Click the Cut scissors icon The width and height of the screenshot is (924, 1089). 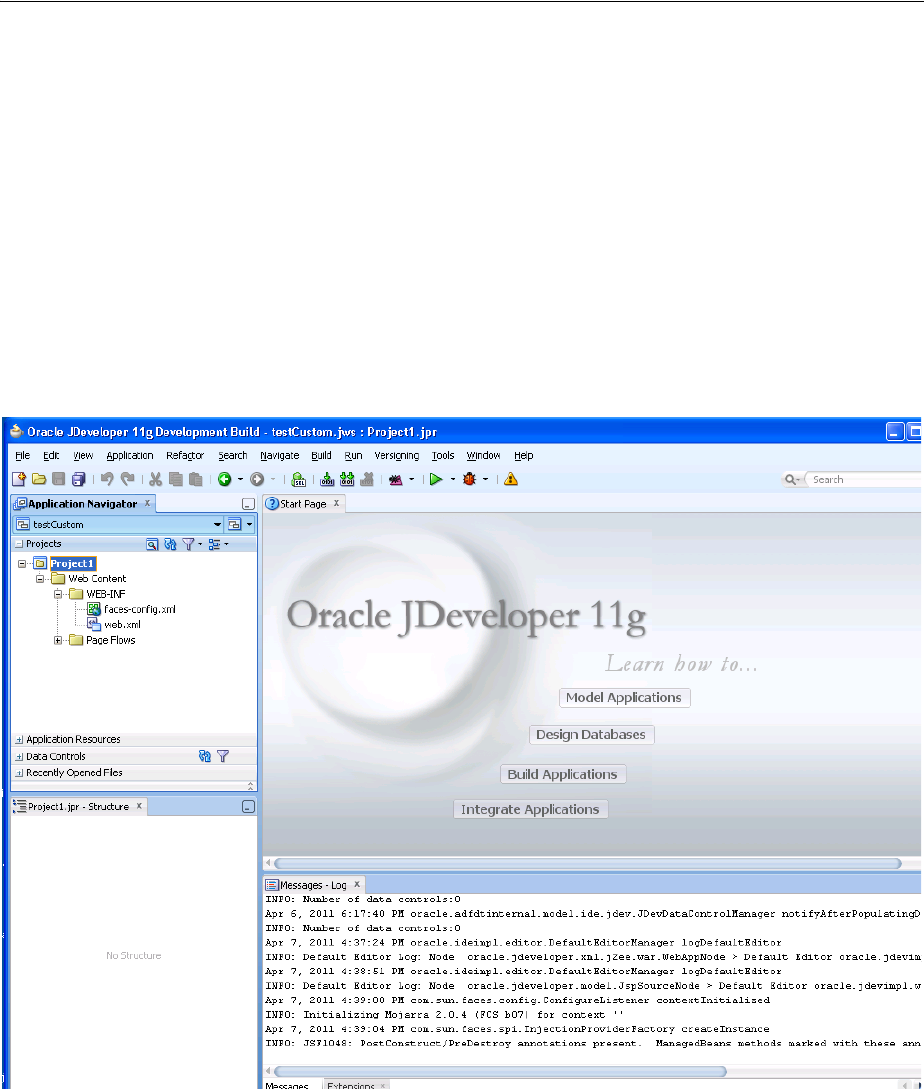[x=156, y=479]
